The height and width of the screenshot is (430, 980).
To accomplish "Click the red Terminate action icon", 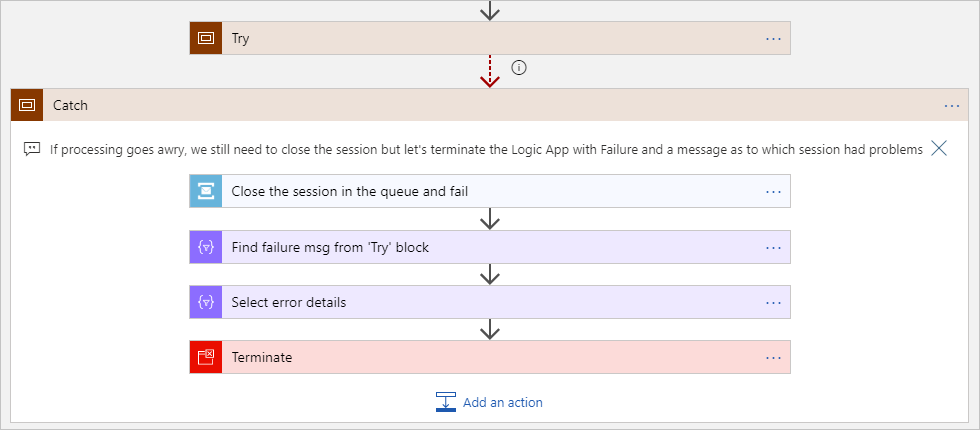I will (x=206, y=357).
